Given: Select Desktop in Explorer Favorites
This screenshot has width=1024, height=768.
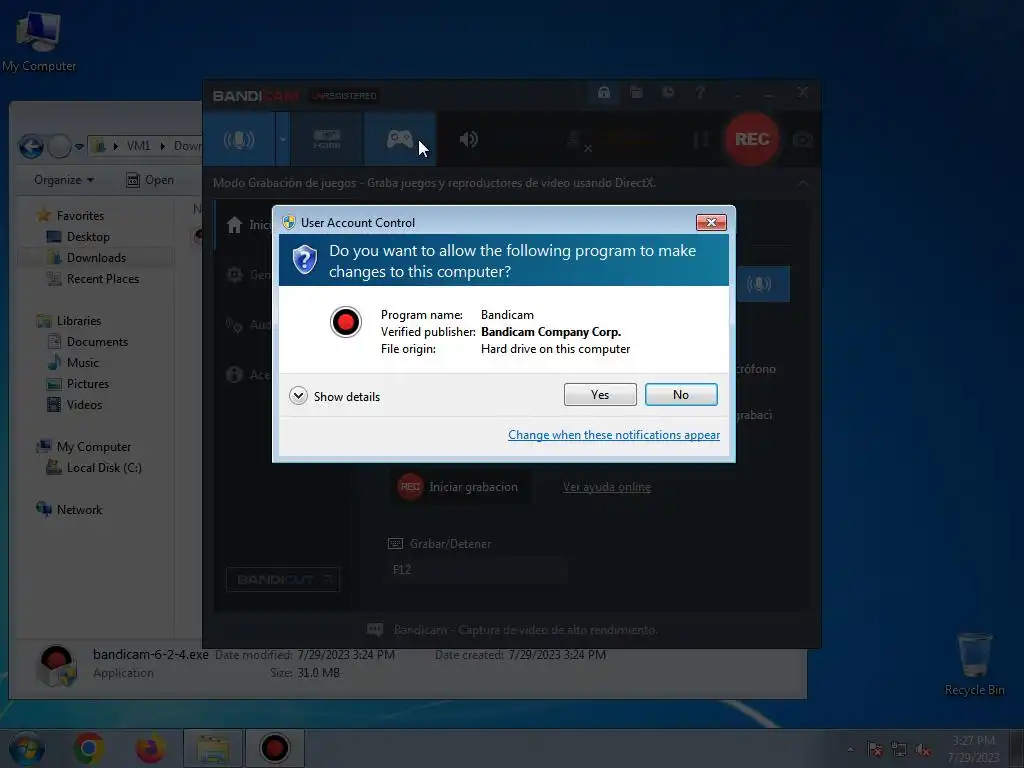Looking at the screenshot, I should coord(78,236).
